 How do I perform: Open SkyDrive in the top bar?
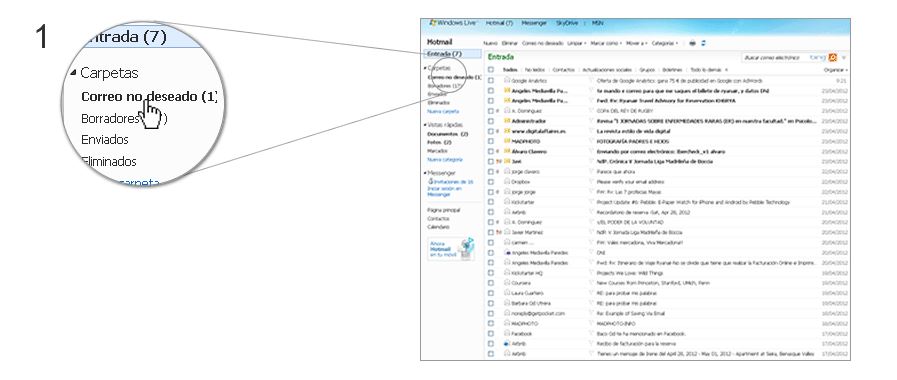point(567,23)
